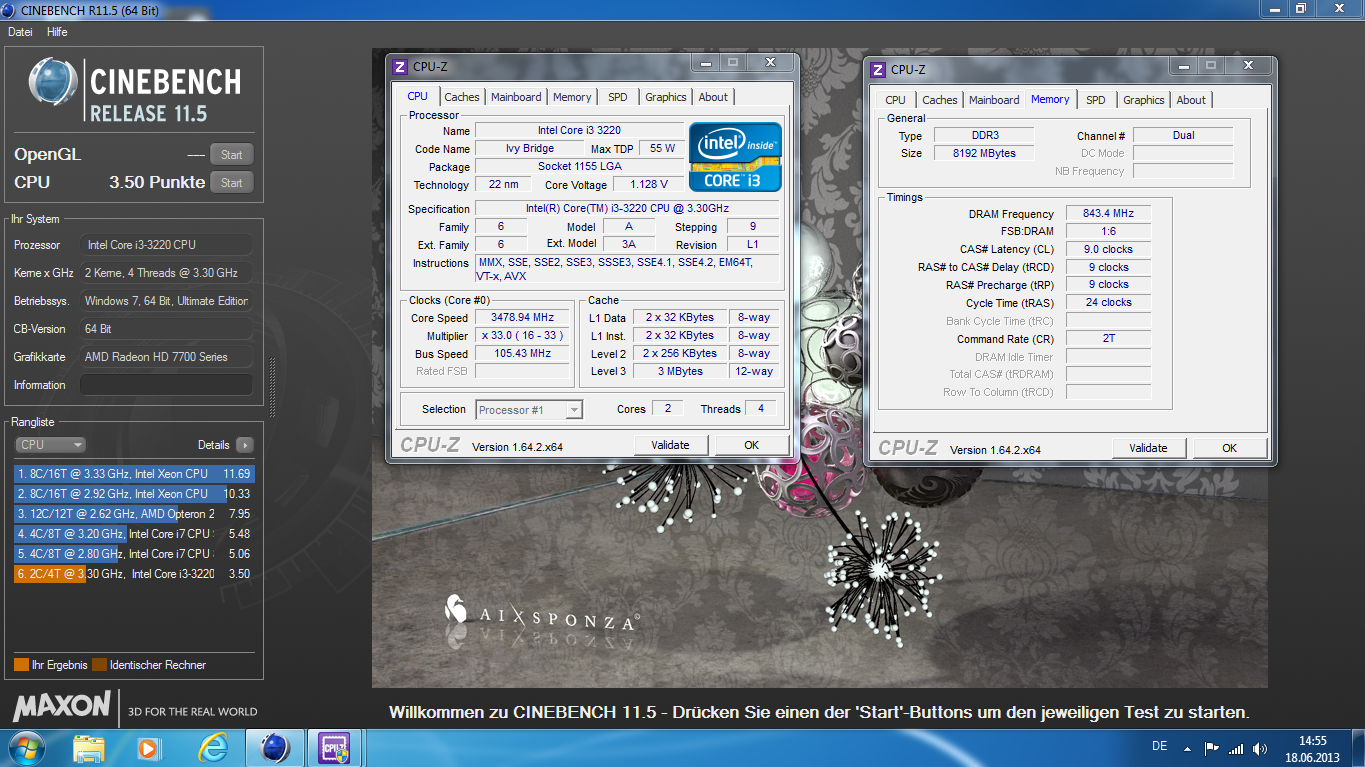Screen dimensions: 1365x767
Task: Open Graphics tab in left CPU-Z window
Action: tap(665, 97)
